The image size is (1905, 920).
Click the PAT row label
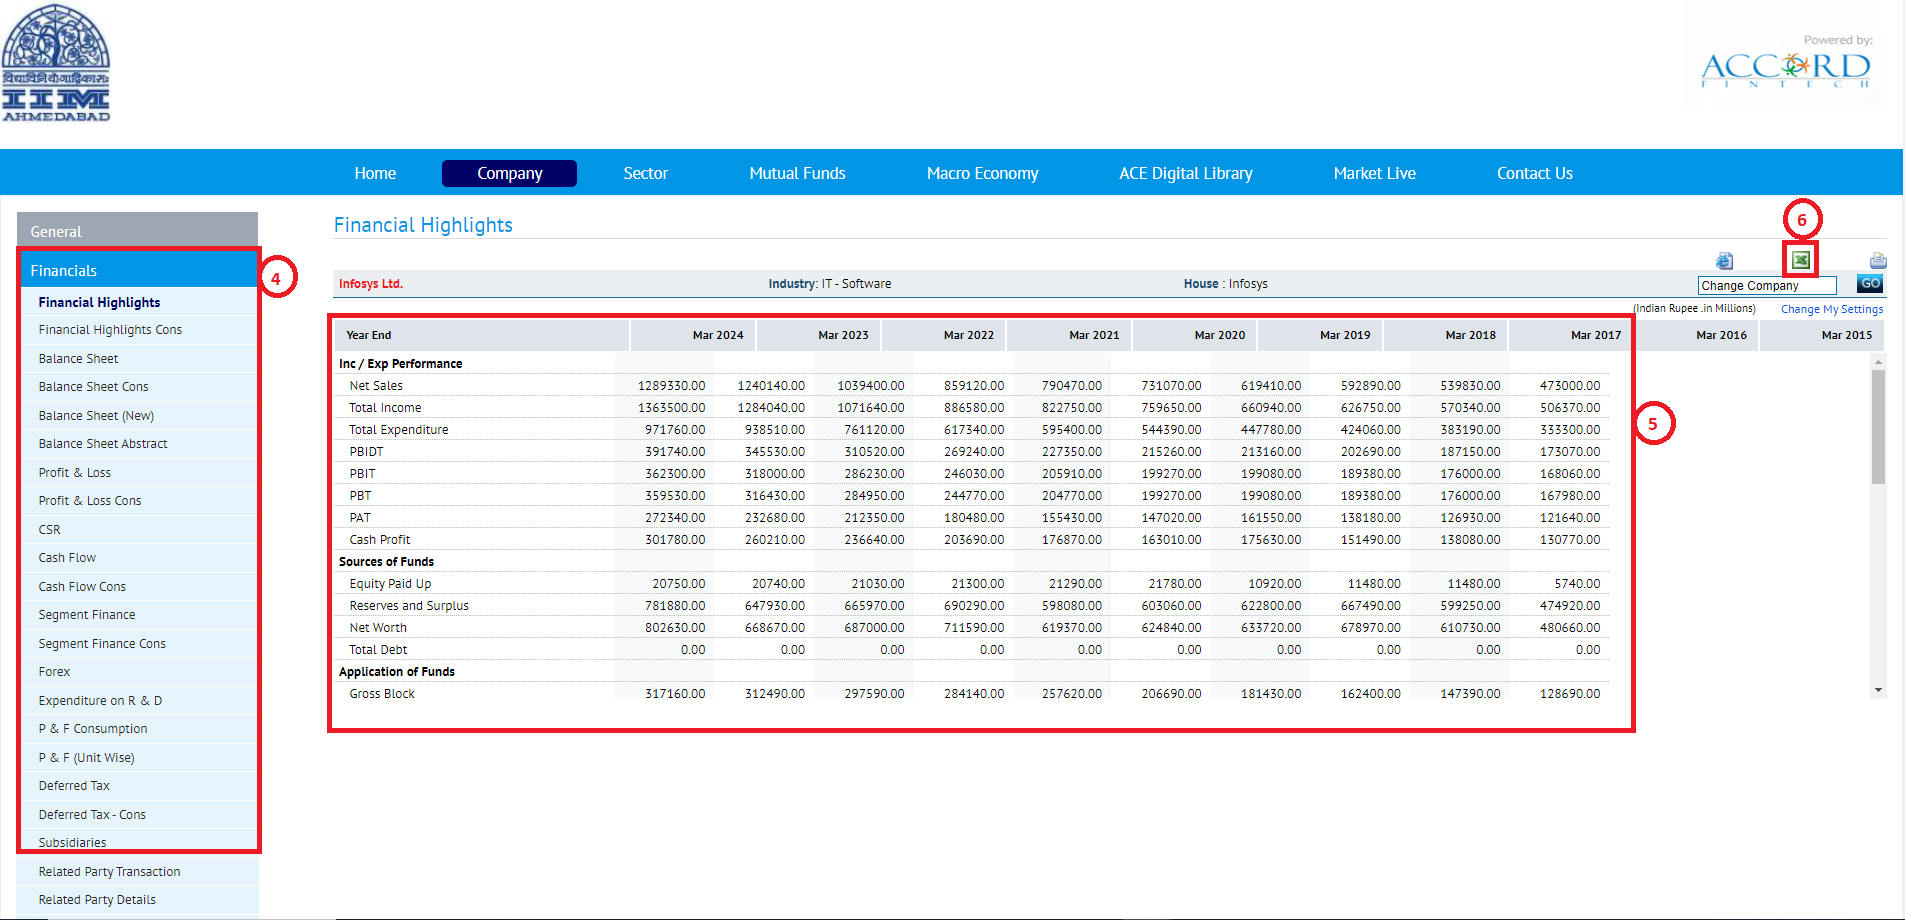pos(360,518)
